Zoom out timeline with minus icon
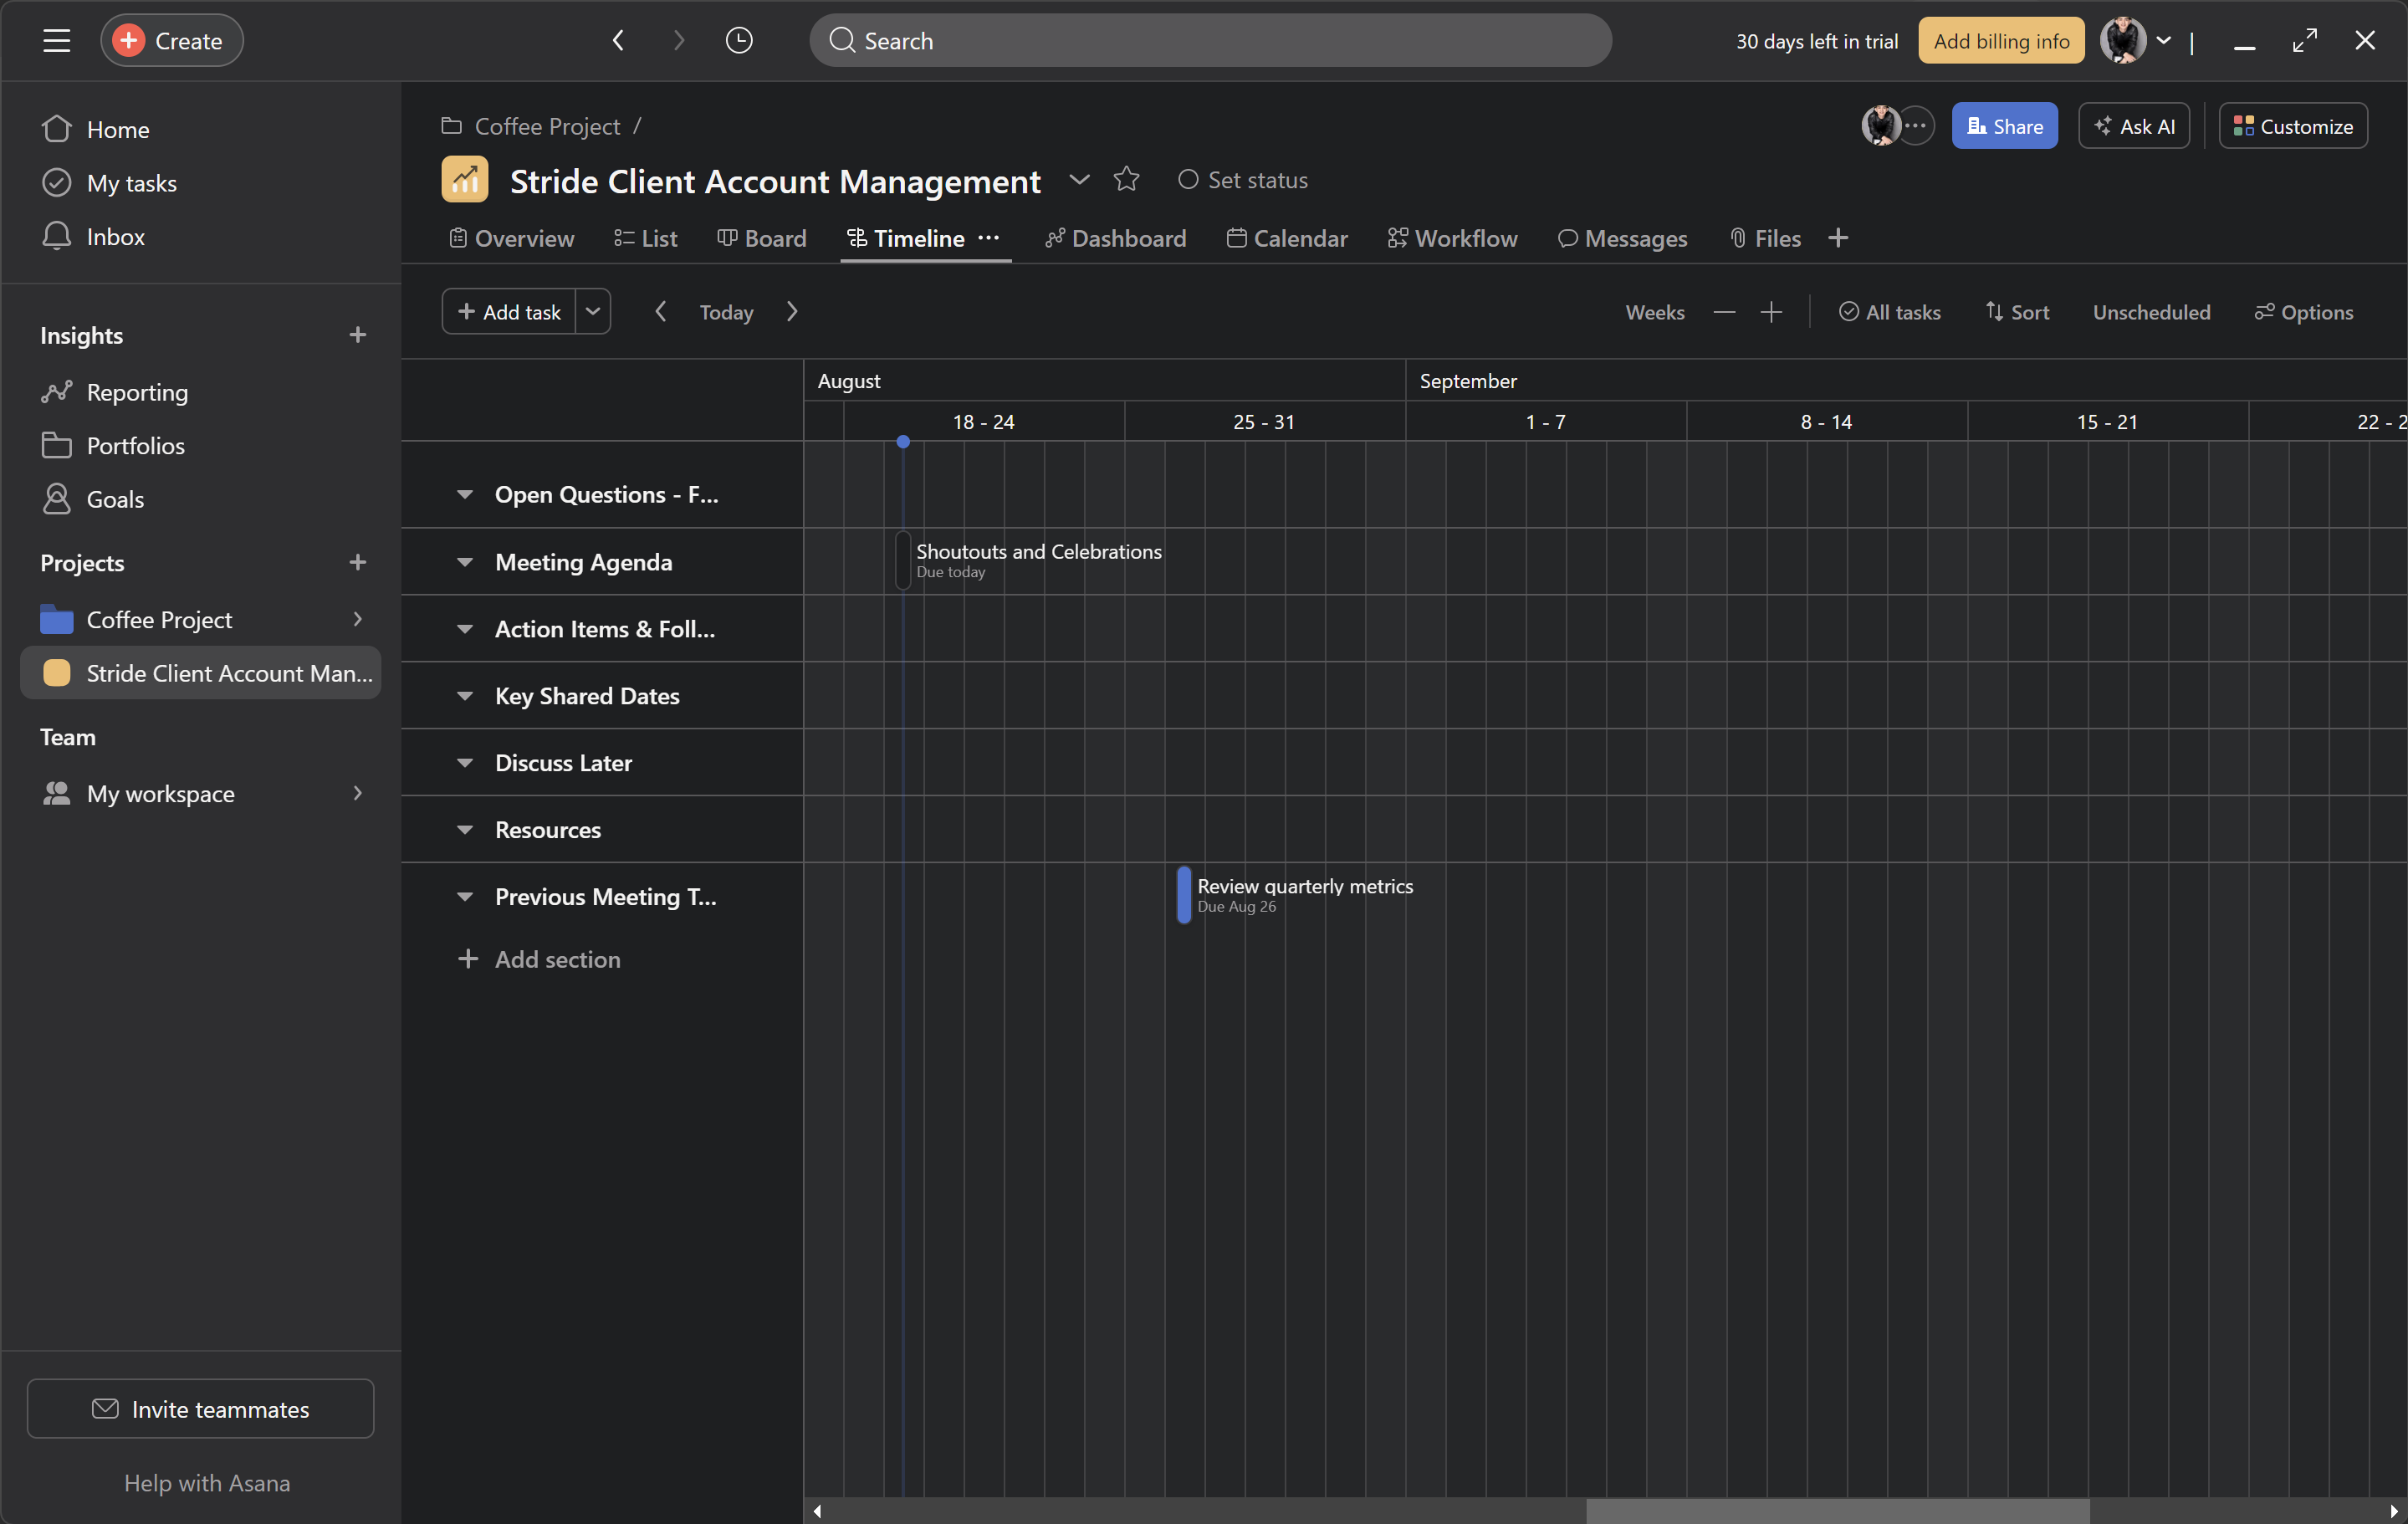The width and height of the screenshot is (2408, 1524). [x=1724, y=312]
